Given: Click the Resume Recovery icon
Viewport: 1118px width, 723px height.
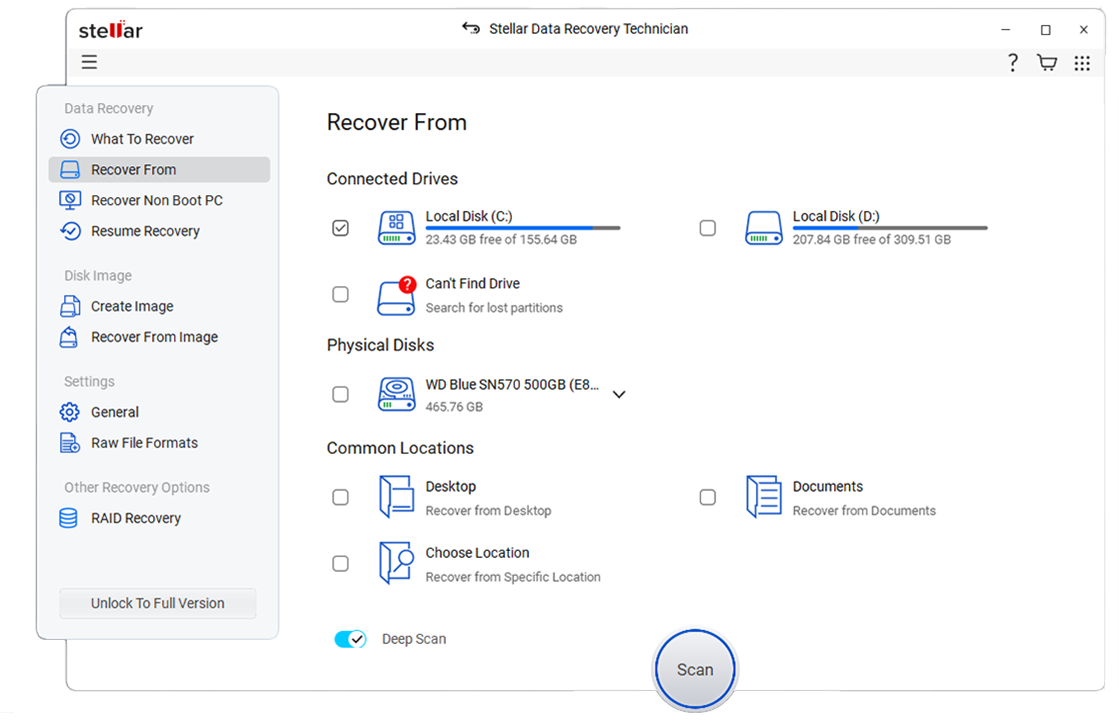Looking at the screenshot, I should 70,231.
